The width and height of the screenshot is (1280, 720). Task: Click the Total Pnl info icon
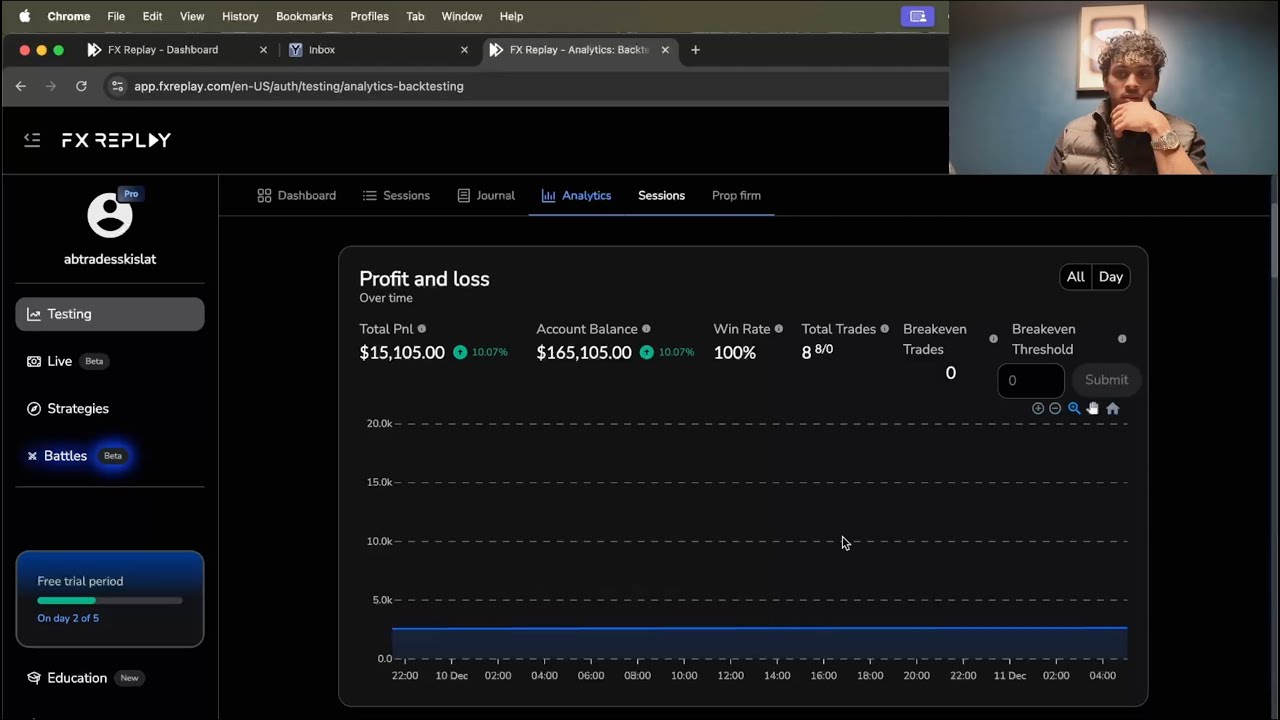coord(422,329)
